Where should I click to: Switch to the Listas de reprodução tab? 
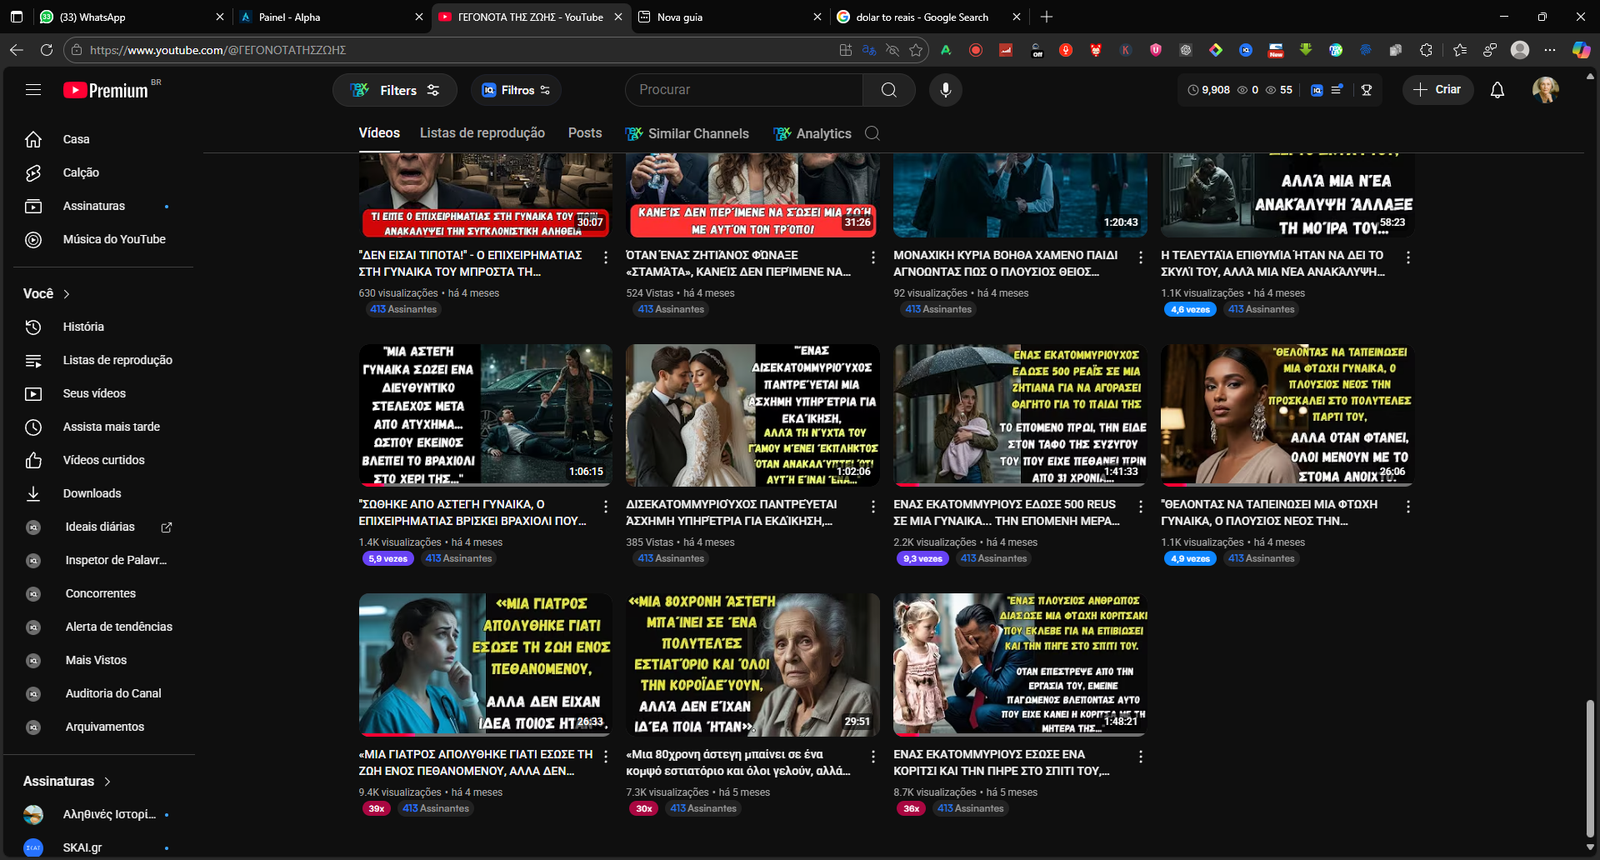click(482, 133)
